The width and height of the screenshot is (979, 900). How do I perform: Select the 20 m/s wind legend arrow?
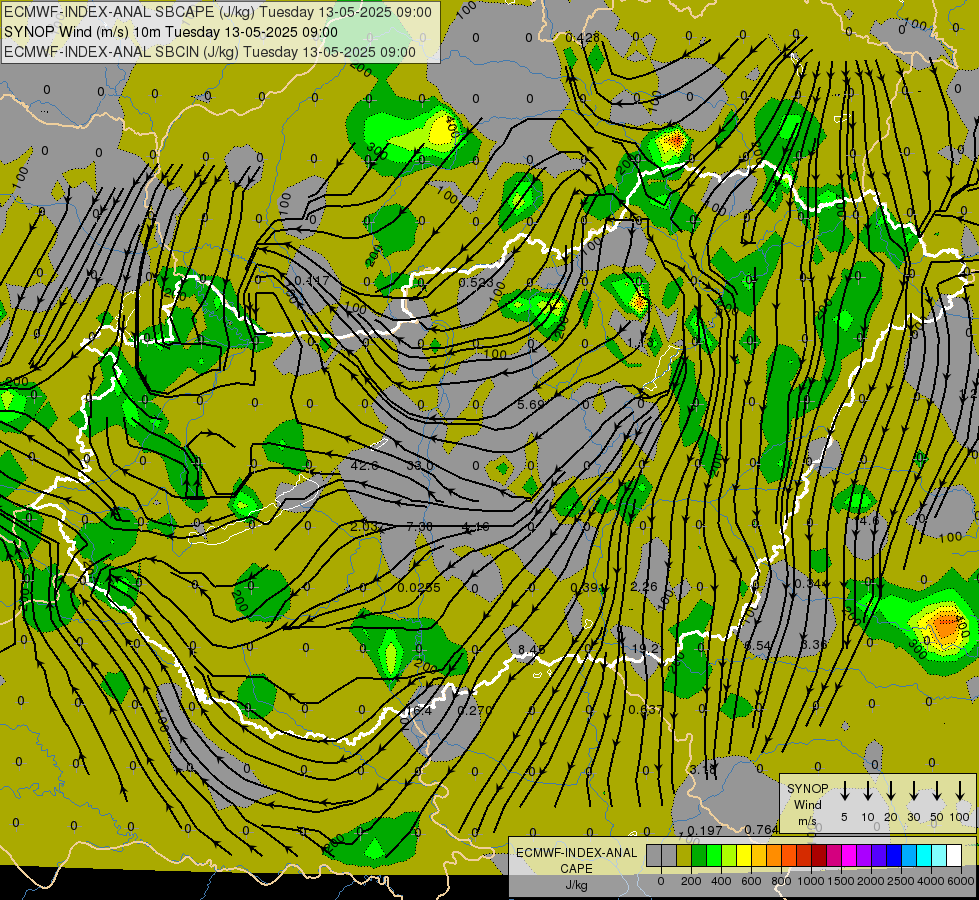(891, 791)
